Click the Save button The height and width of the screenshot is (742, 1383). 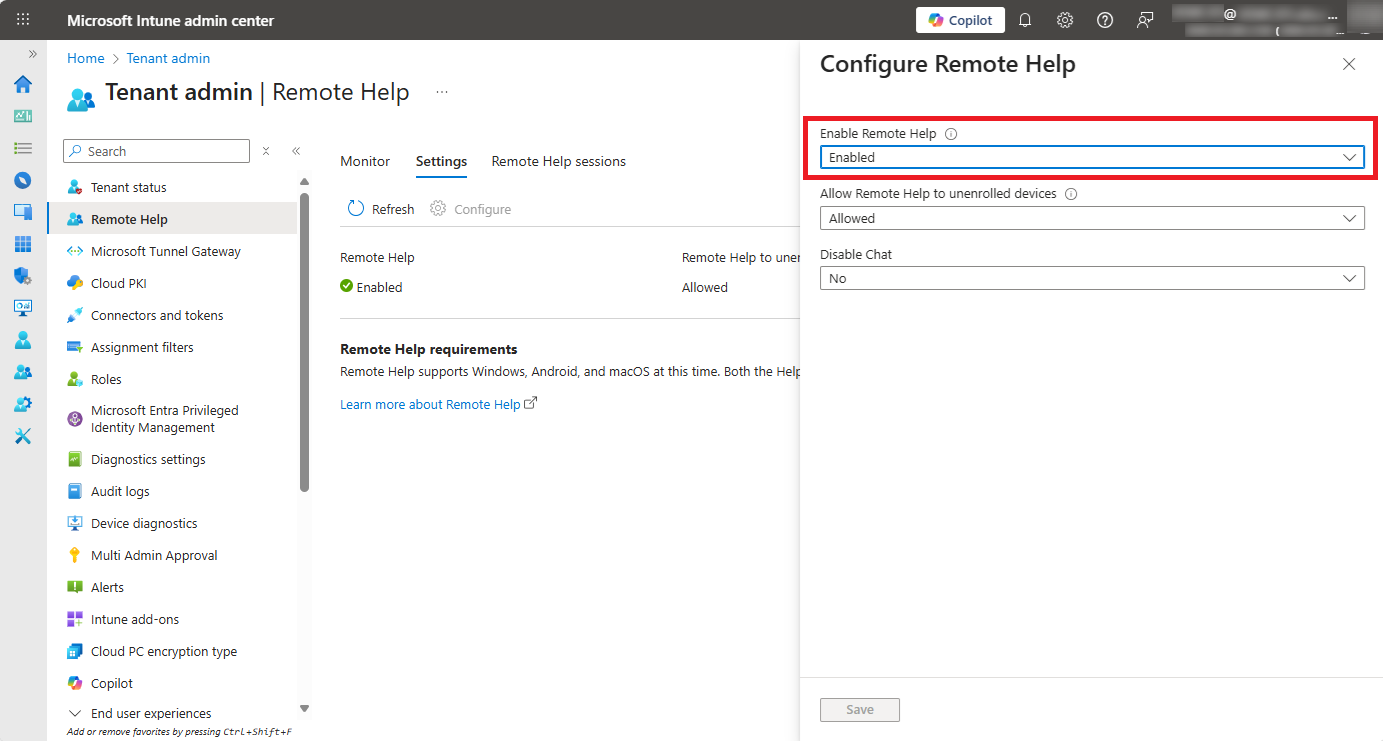(860, 710)
